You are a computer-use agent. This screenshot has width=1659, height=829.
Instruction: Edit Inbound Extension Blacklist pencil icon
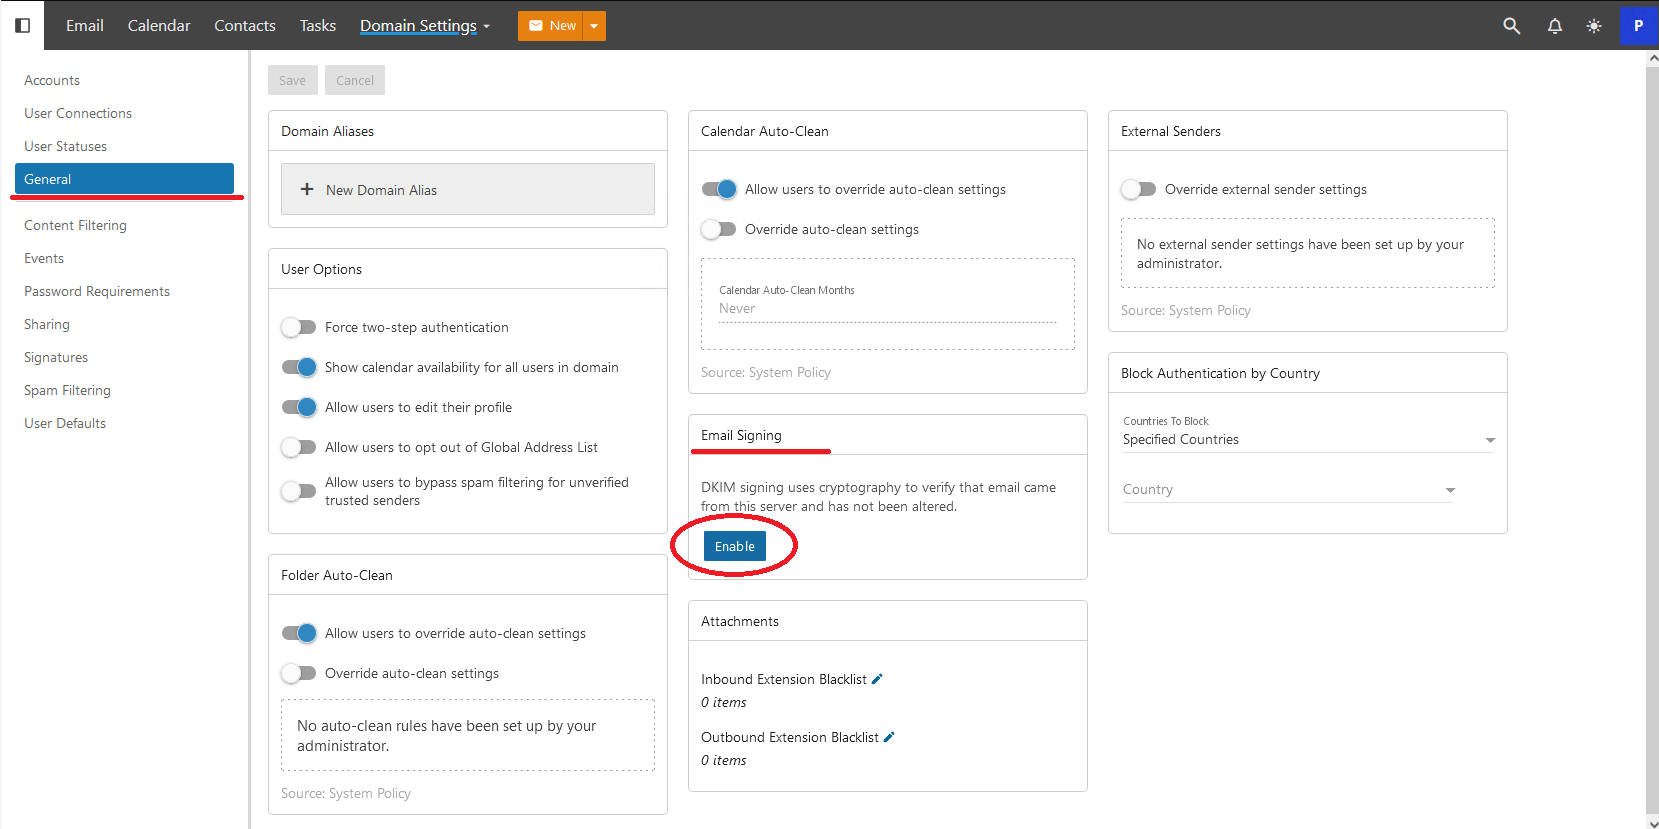(x=877, y=679)
